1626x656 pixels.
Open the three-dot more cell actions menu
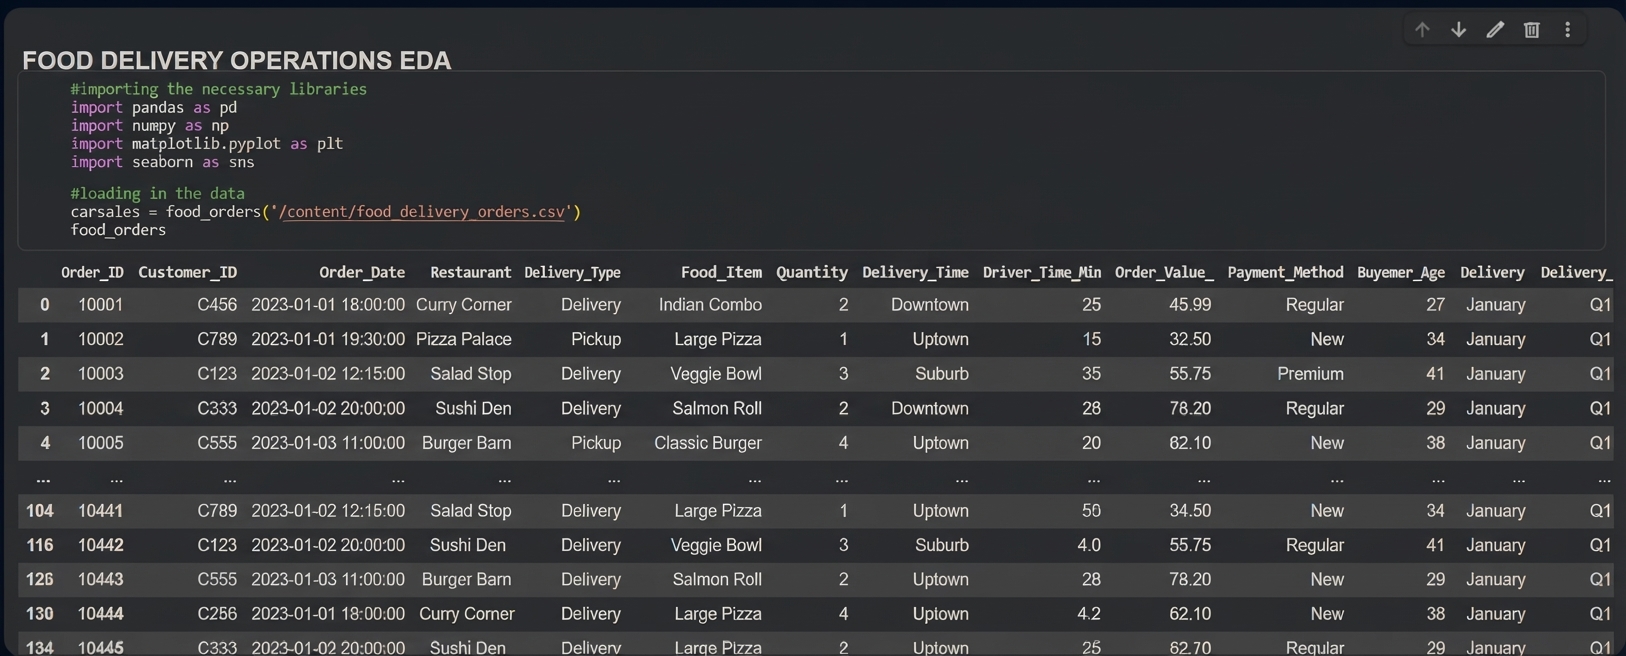(x=1568, y=30)
